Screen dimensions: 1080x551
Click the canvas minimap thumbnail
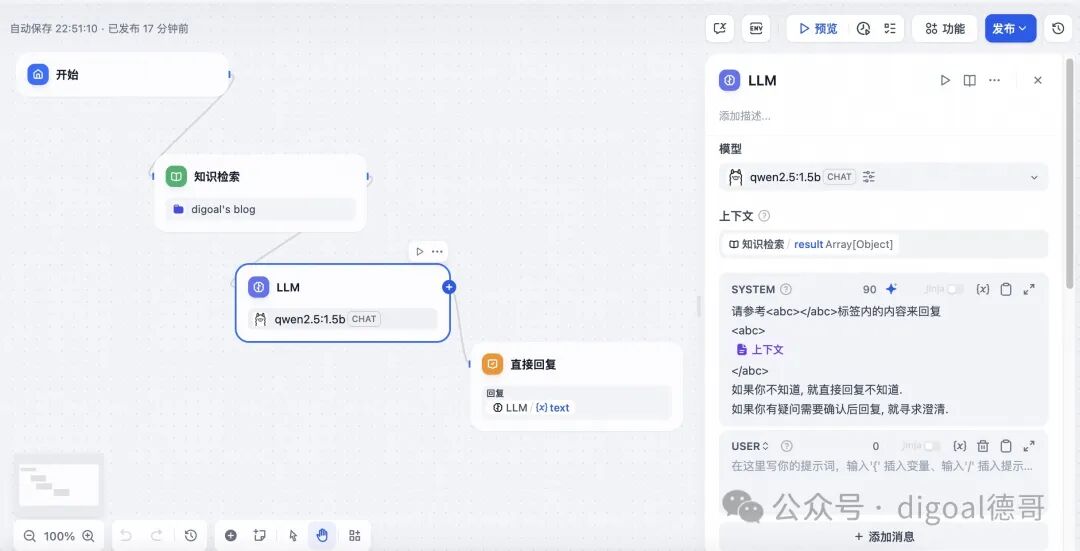click(59, 484)
